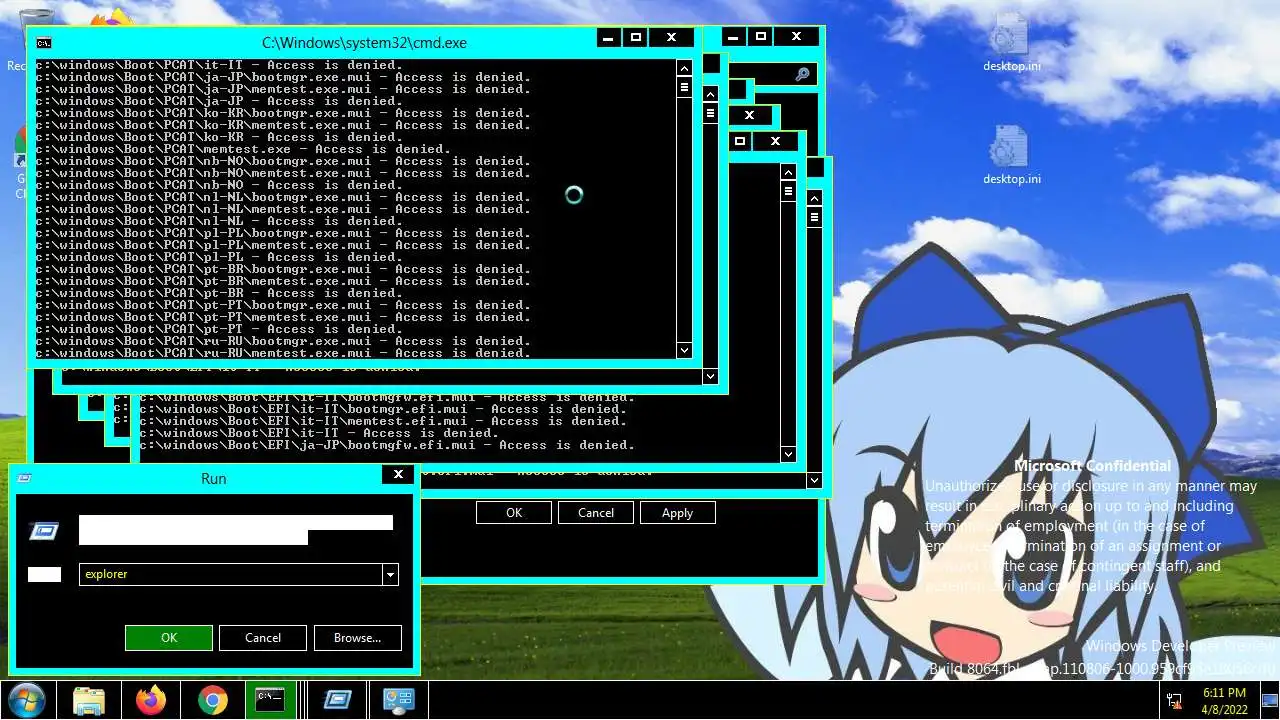Cancel the Run dialog

point(263,638)
